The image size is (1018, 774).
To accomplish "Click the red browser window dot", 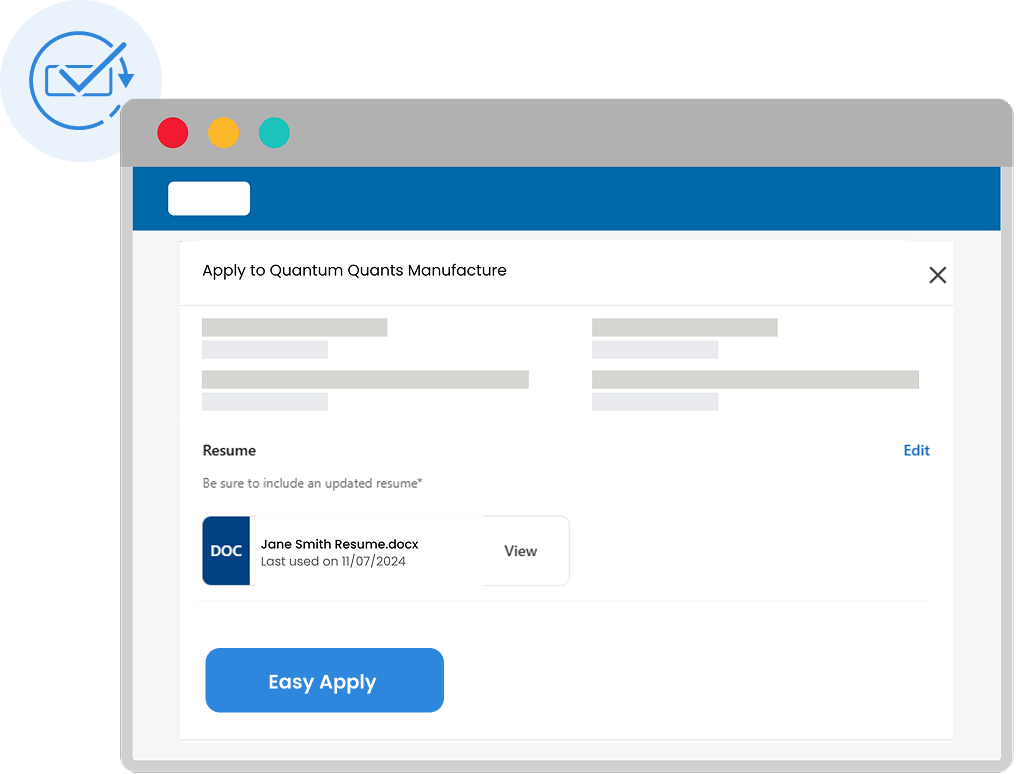I will (172, 132).
